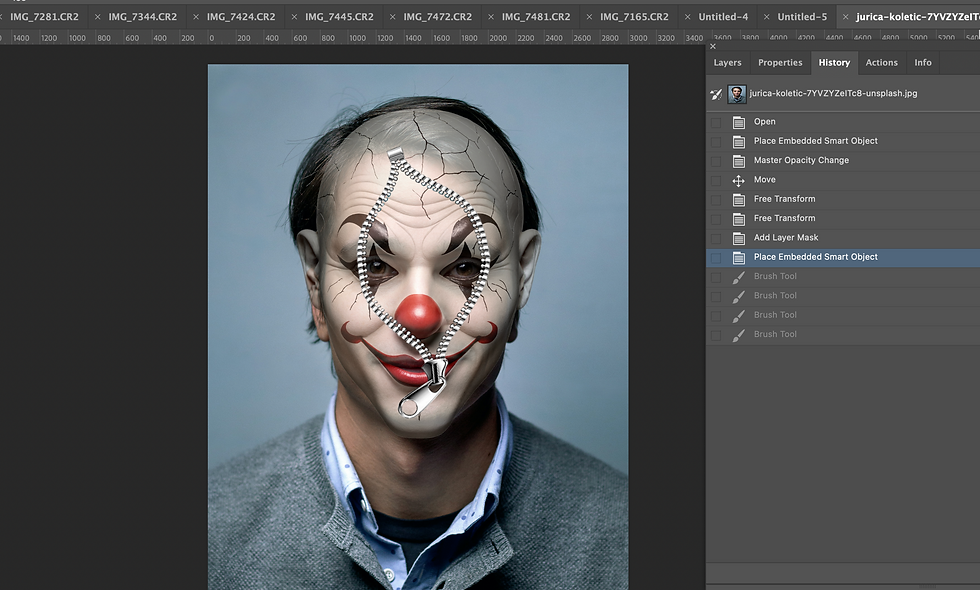Set history brush source at first Brush Tool
The height and width of the screenshot is (590, 980).
pos(716,278)
